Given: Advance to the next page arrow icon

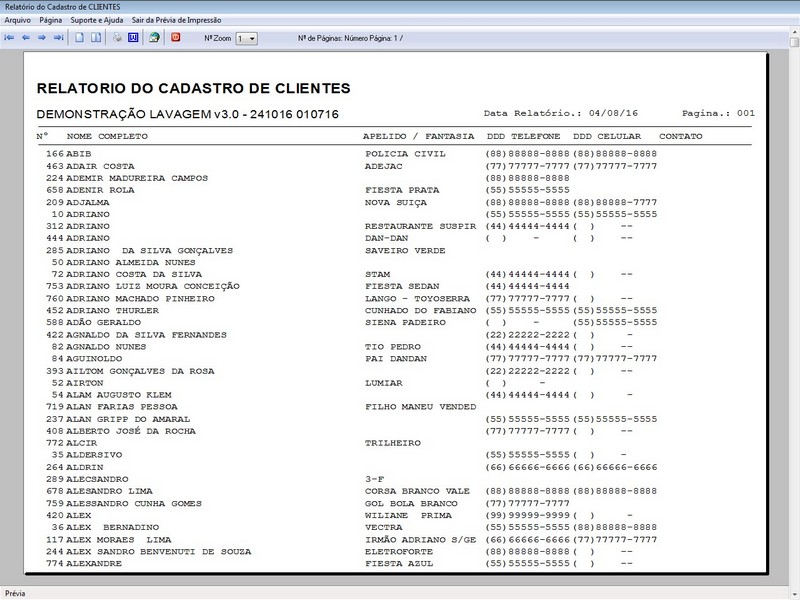Looking at the screenshot, I should click(x=42, y=38).
